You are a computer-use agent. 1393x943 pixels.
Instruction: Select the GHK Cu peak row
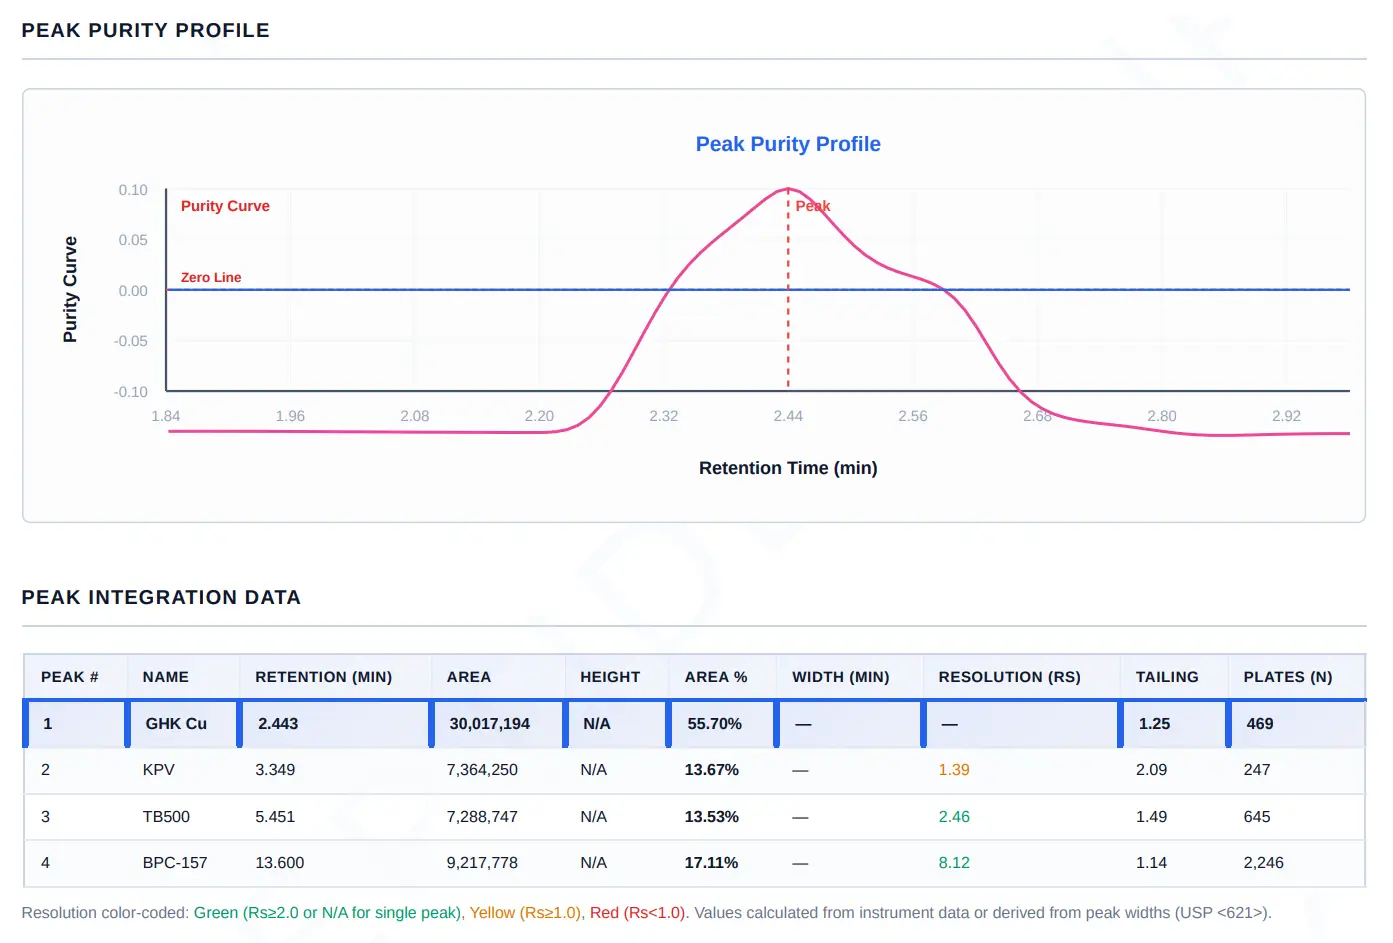[695, 724]
